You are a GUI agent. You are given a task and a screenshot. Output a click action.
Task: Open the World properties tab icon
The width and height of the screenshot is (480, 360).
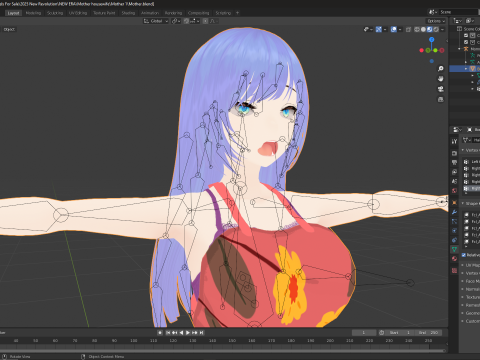coord(454,191)
